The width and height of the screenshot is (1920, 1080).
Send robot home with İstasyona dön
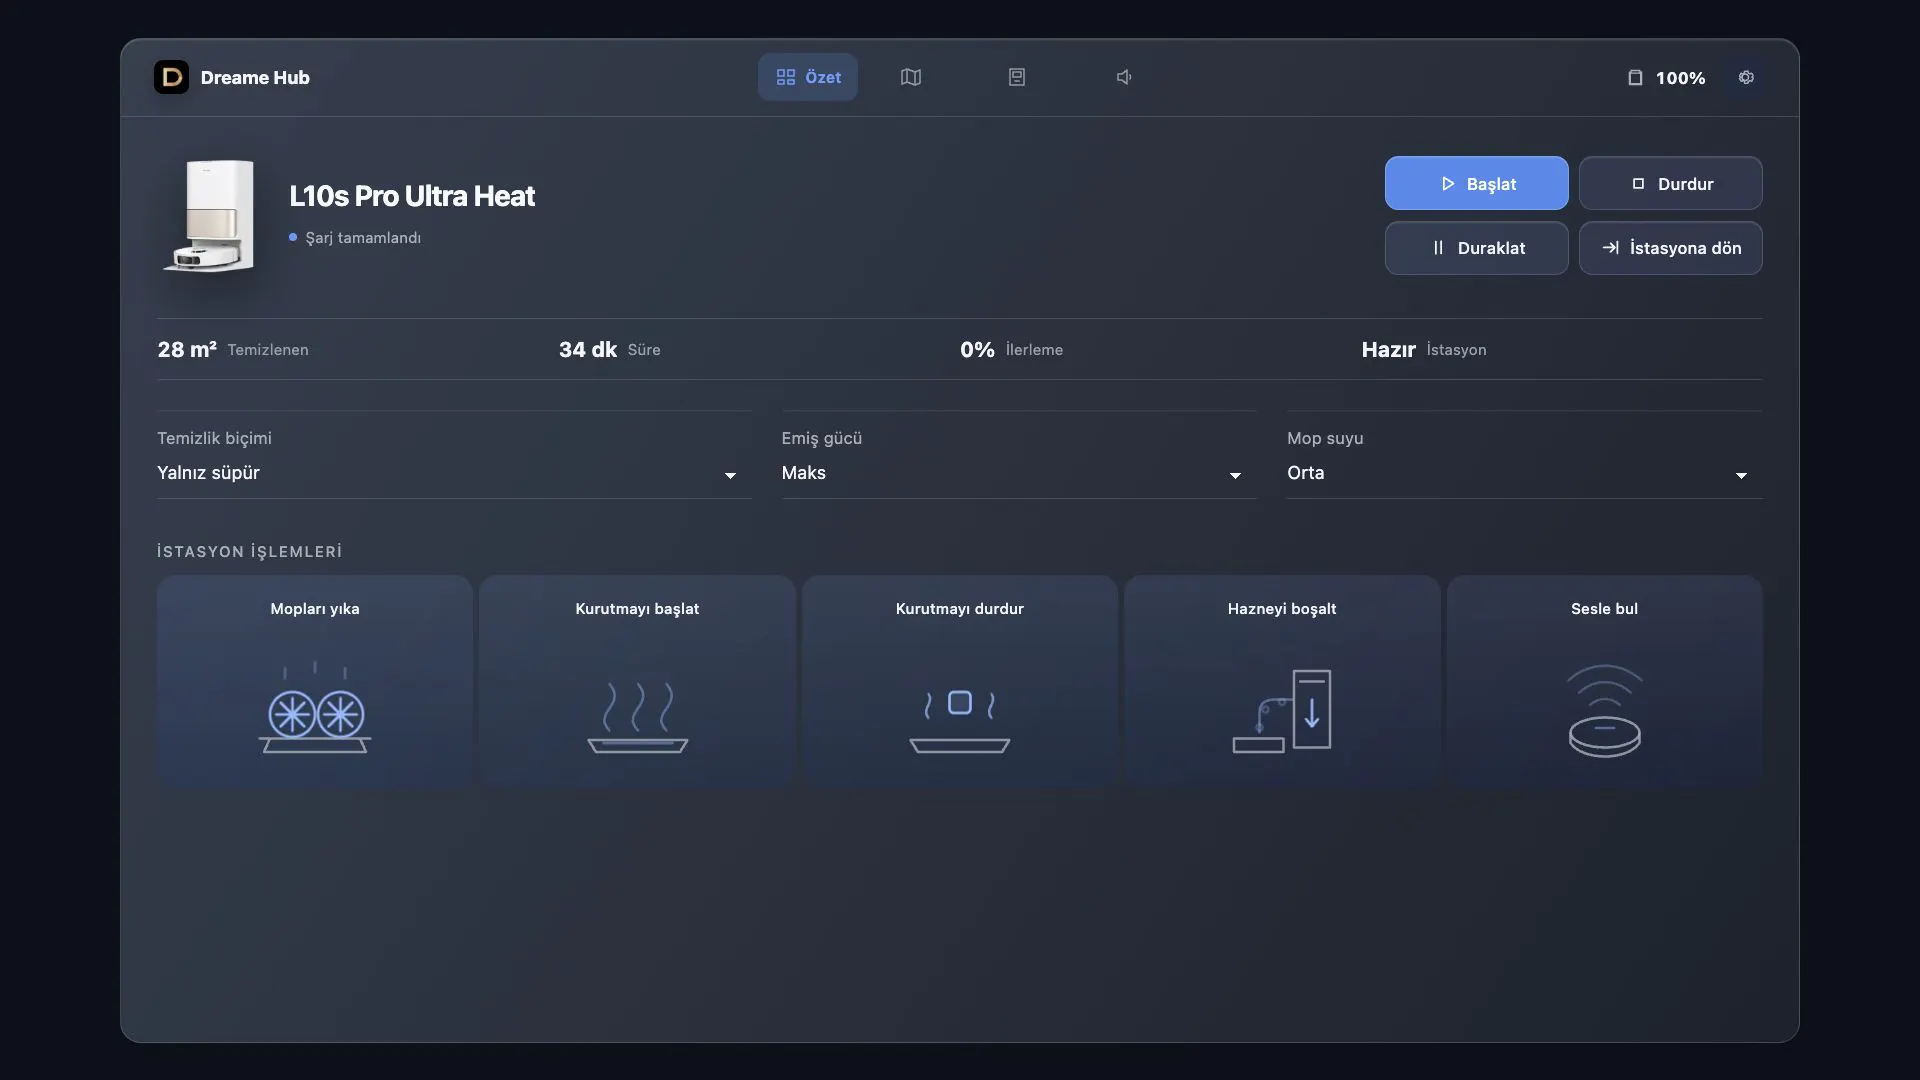[x=1670, y=248]
